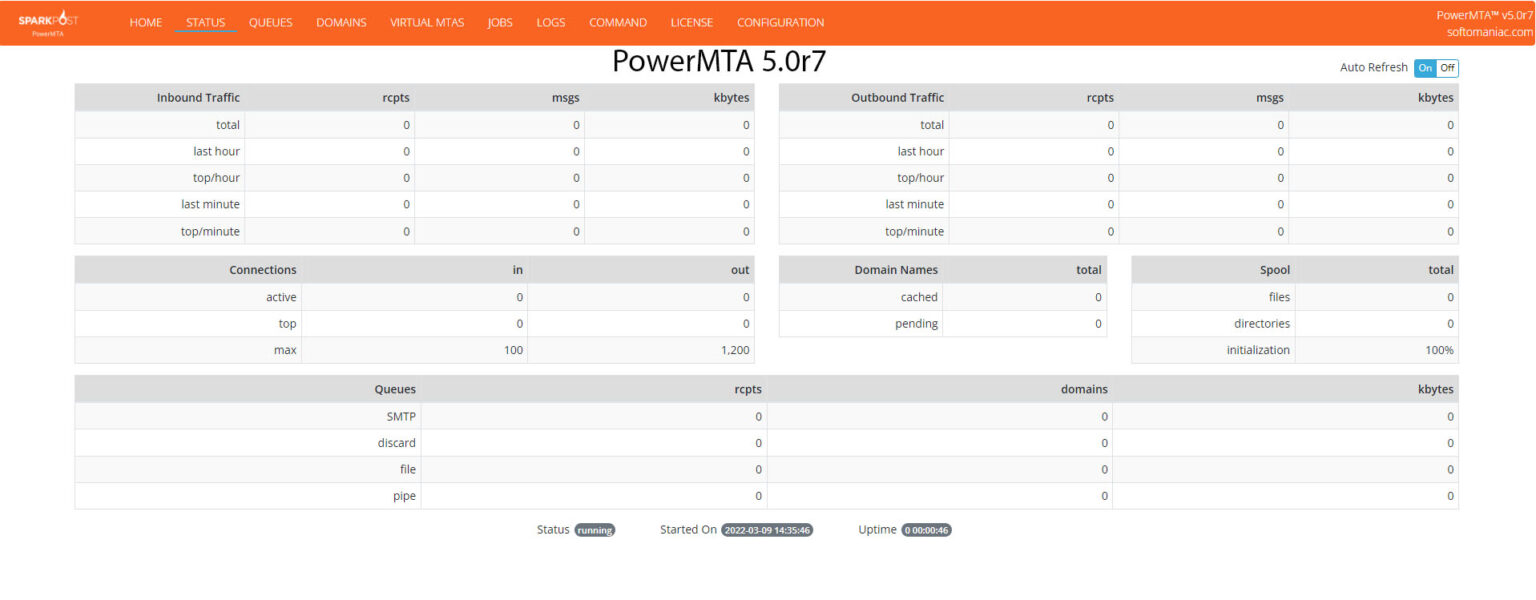Image resolution: width=1536 pixels, height=600 pixels.
Task: Click the SMTP queue row label
Action: pos(401,416)
